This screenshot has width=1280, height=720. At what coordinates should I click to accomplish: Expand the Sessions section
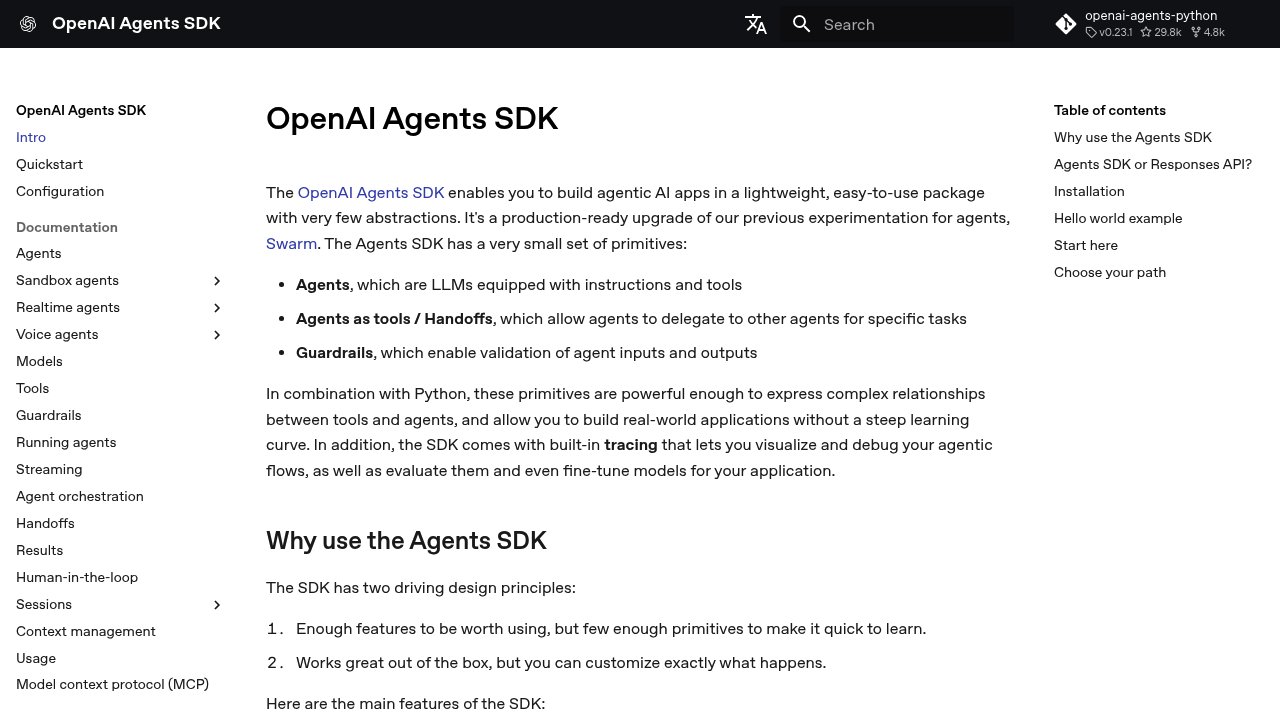[217, 605]
